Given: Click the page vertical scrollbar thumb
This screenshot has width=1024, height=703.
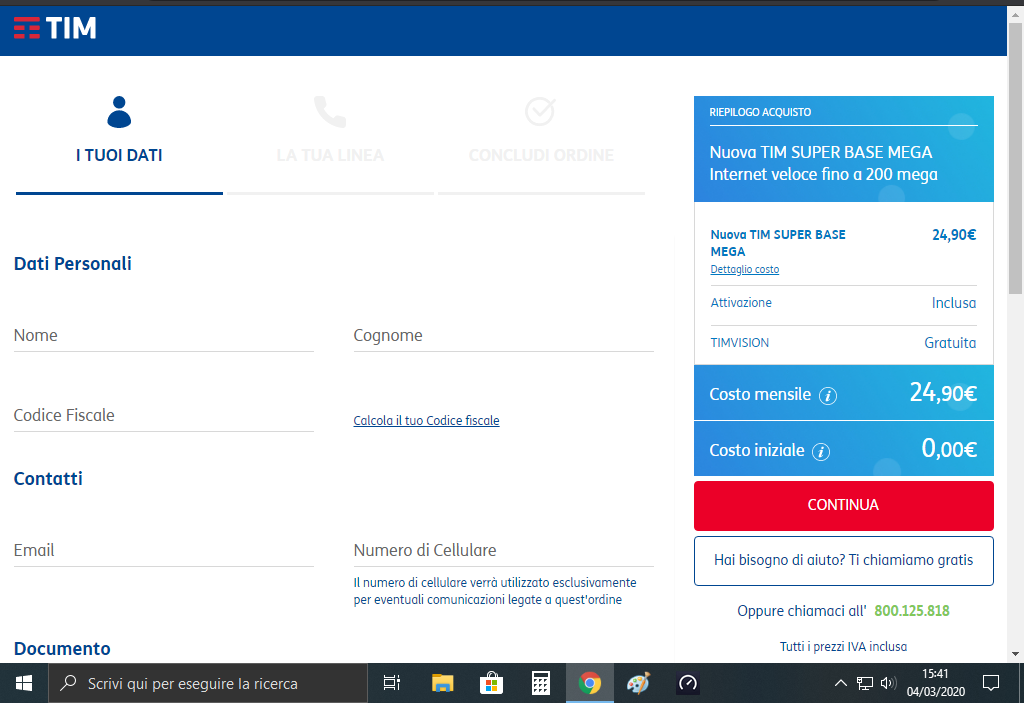Looking at the screenshot, I should tap(1016, 158).
